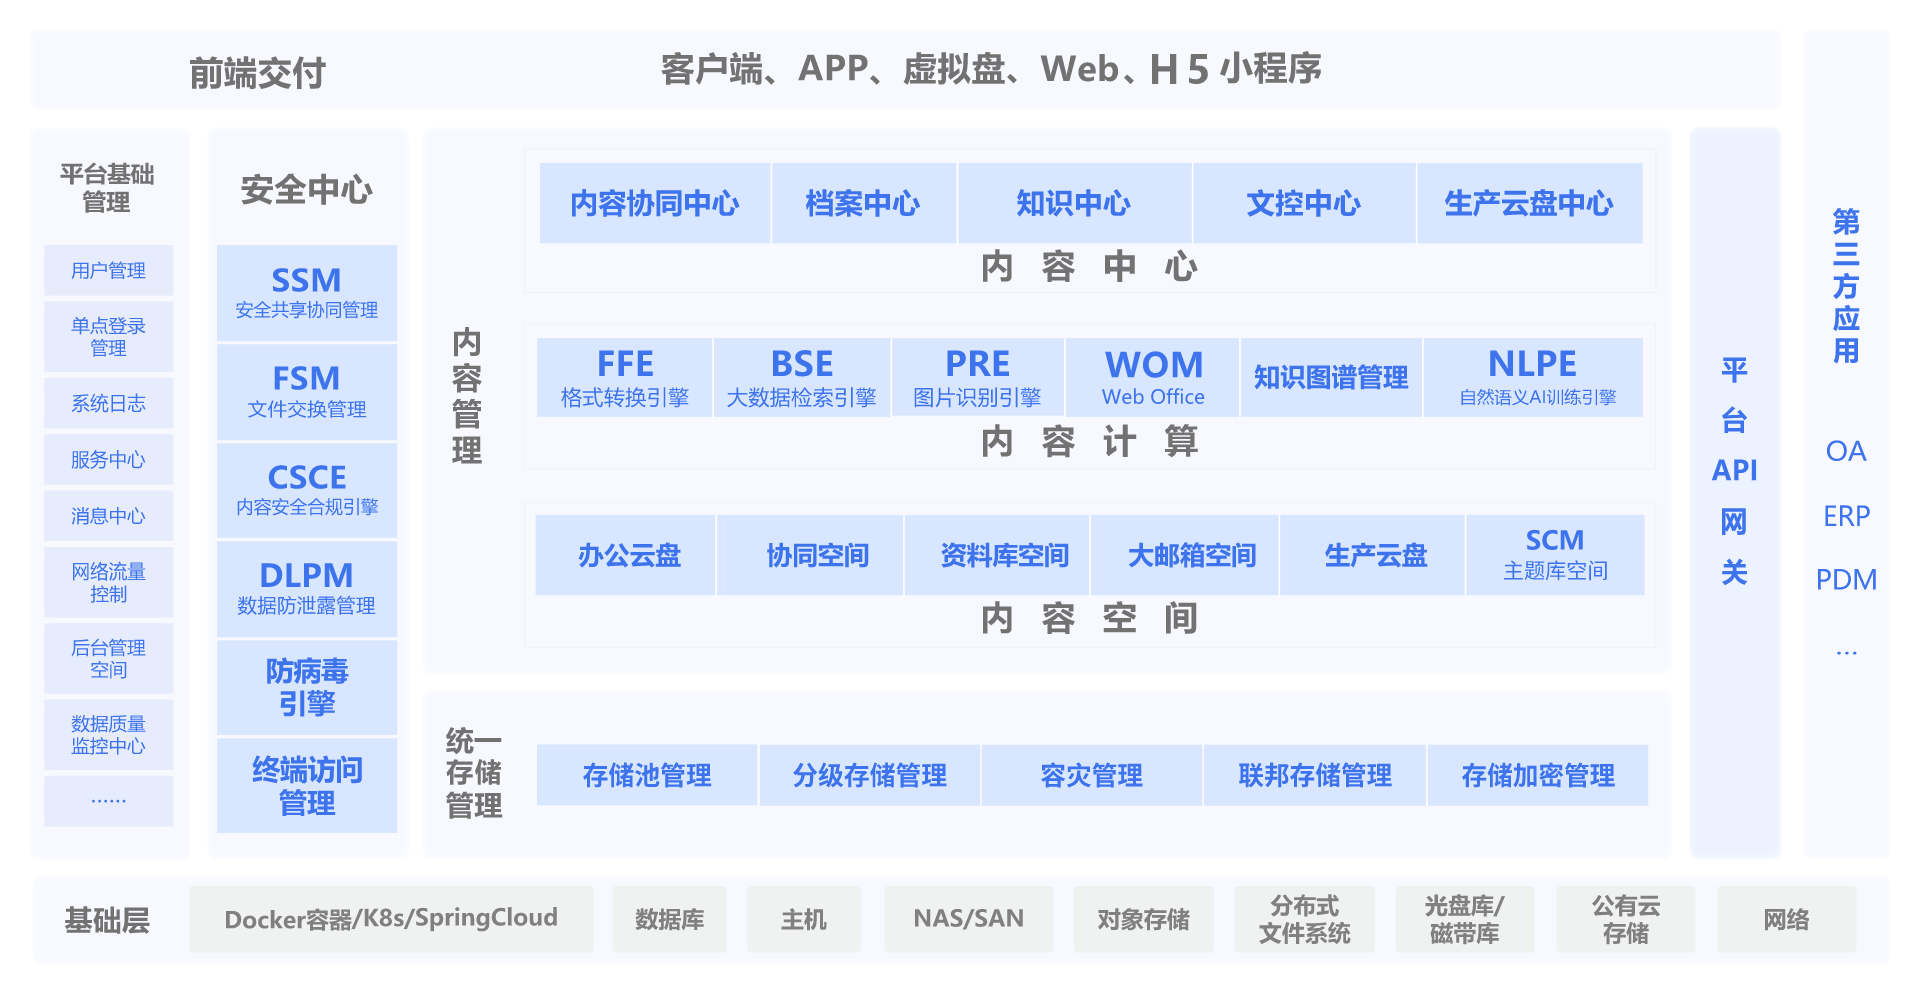Open the 知识中心 section

1073,203
